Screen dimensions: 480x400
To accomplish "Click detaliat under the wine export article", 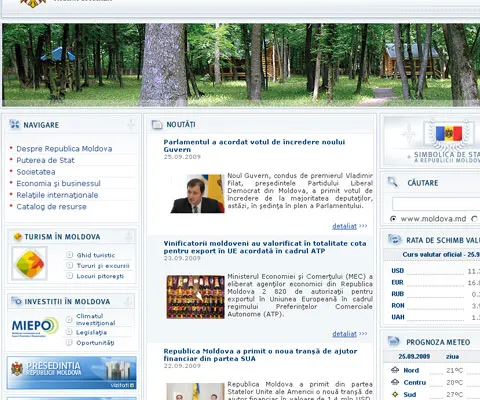I will click(x=344, y=334).
